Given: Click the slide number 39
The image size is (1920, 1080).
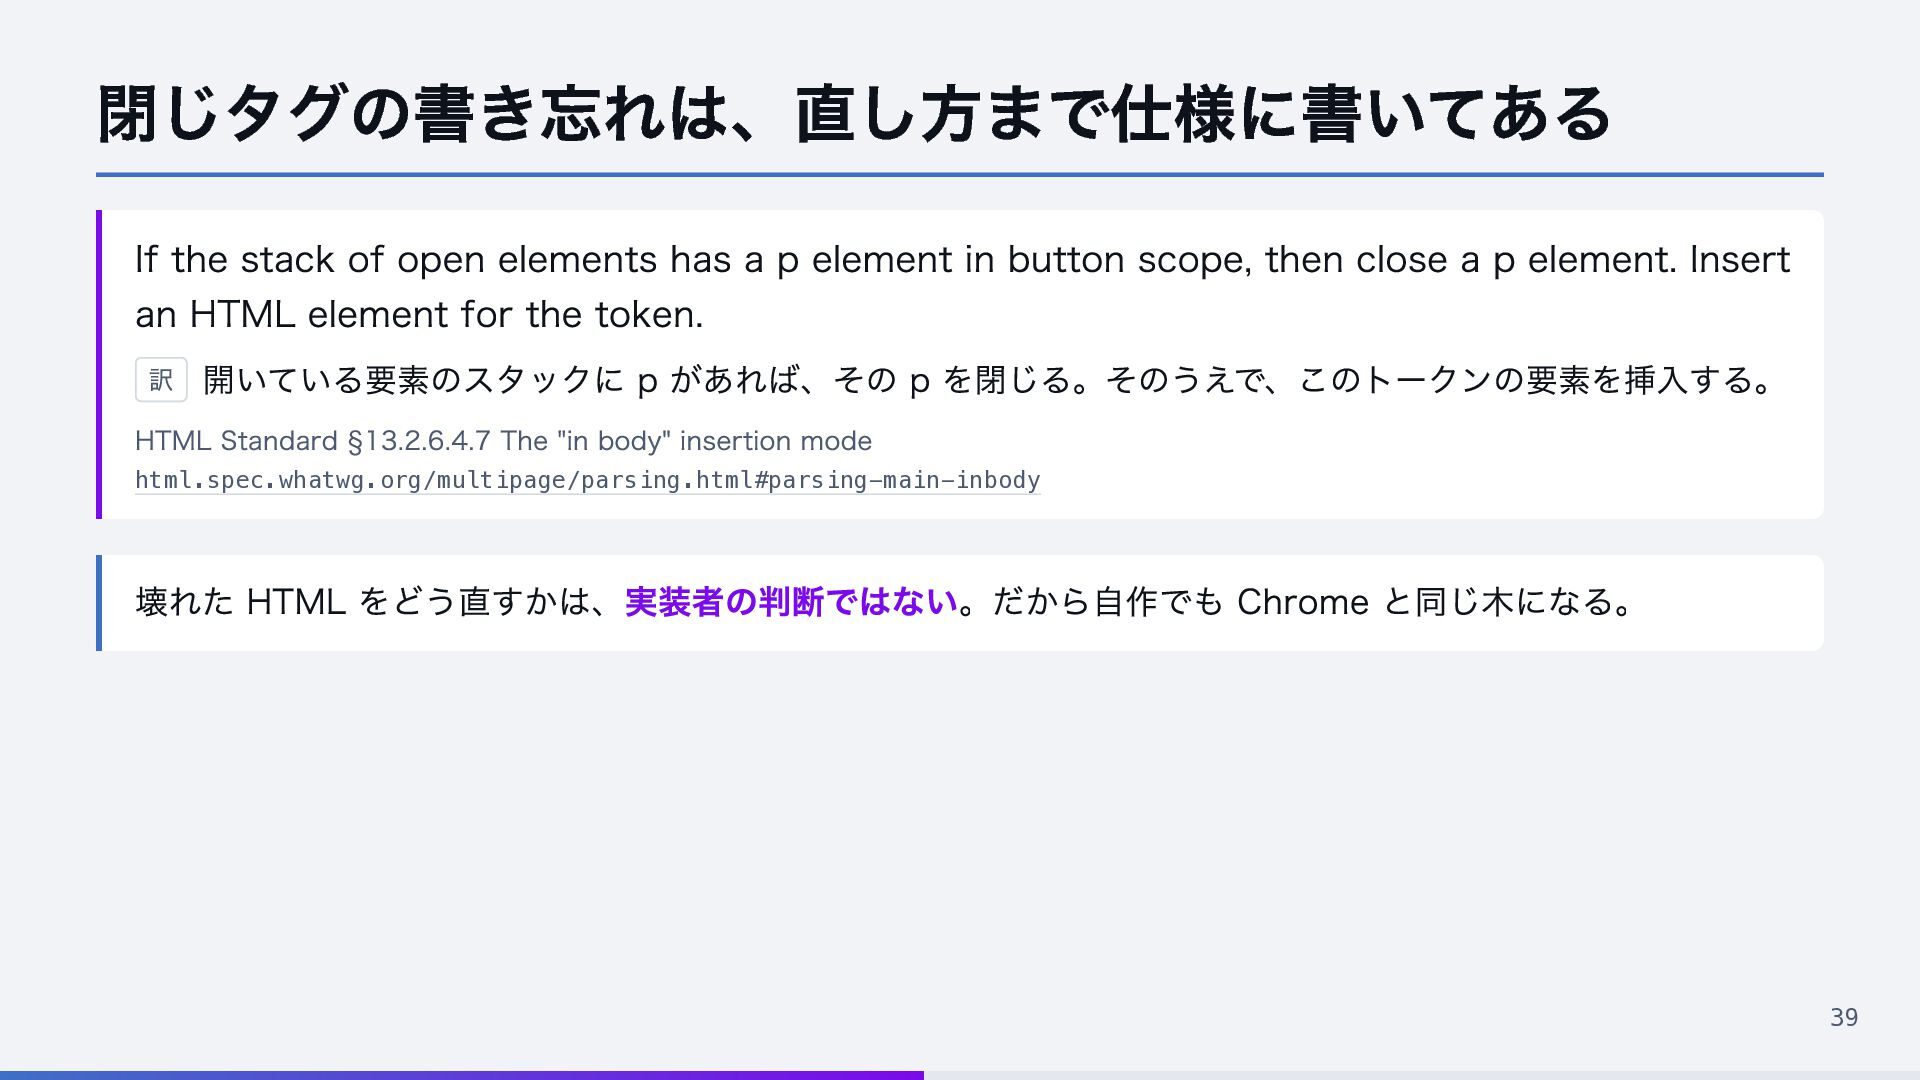Looking at the screenshot, I should click(x=1844, y=1017).
